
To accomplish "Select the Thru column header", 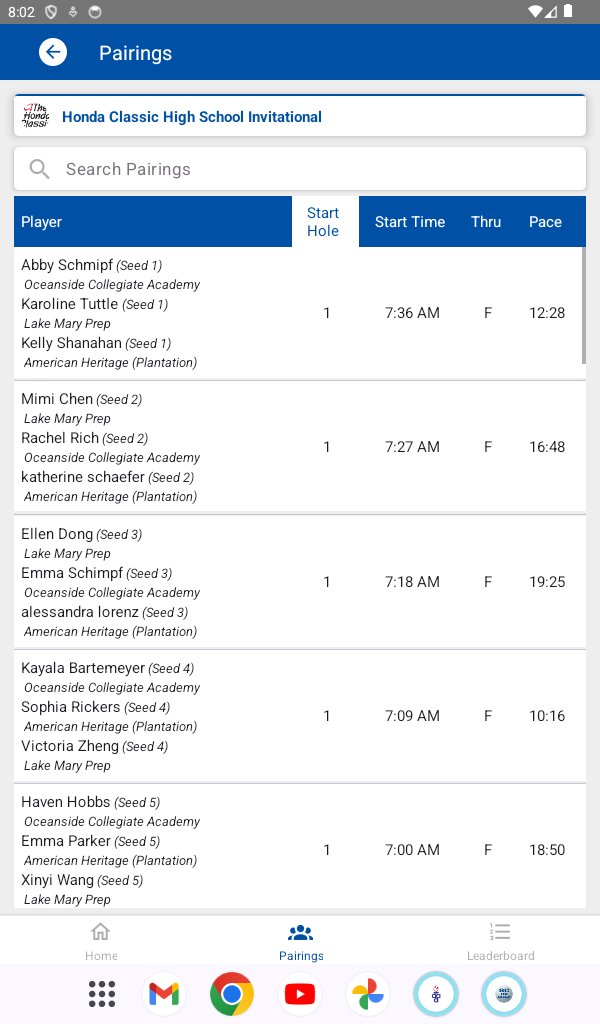I will click(486, 222).
